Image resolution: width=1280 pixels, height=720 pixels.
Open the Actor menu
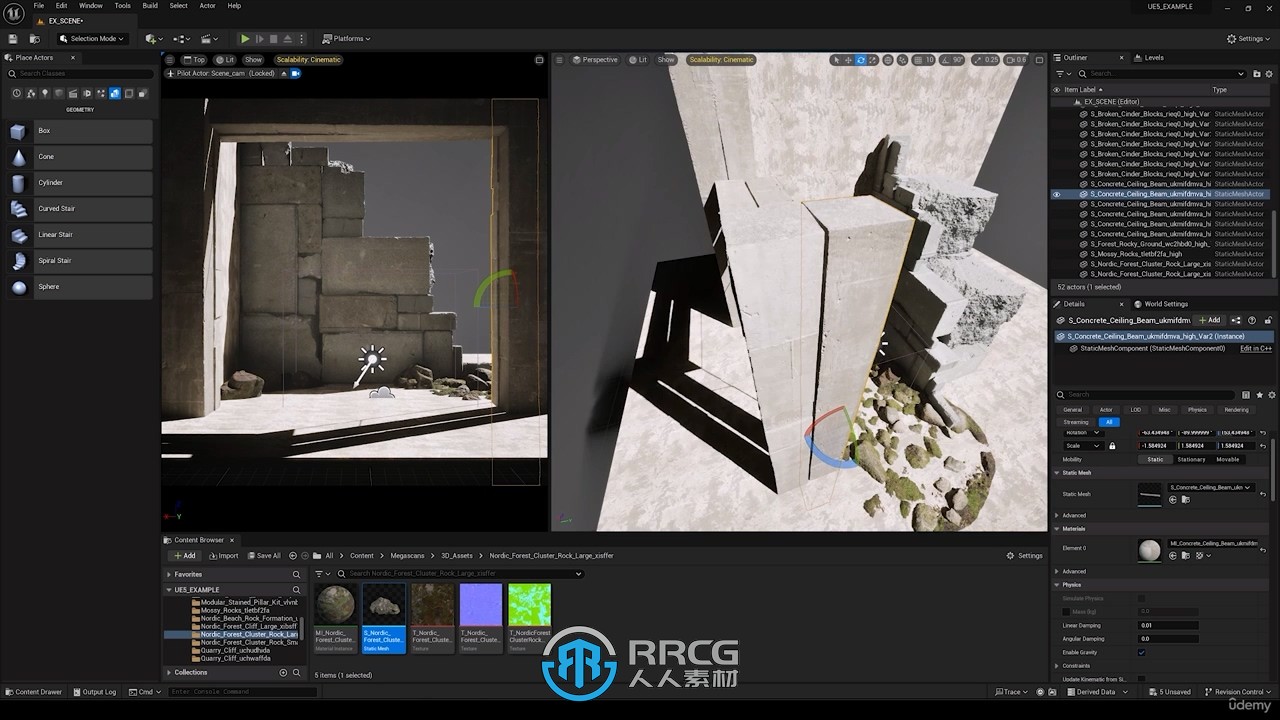tap(207, 6)
